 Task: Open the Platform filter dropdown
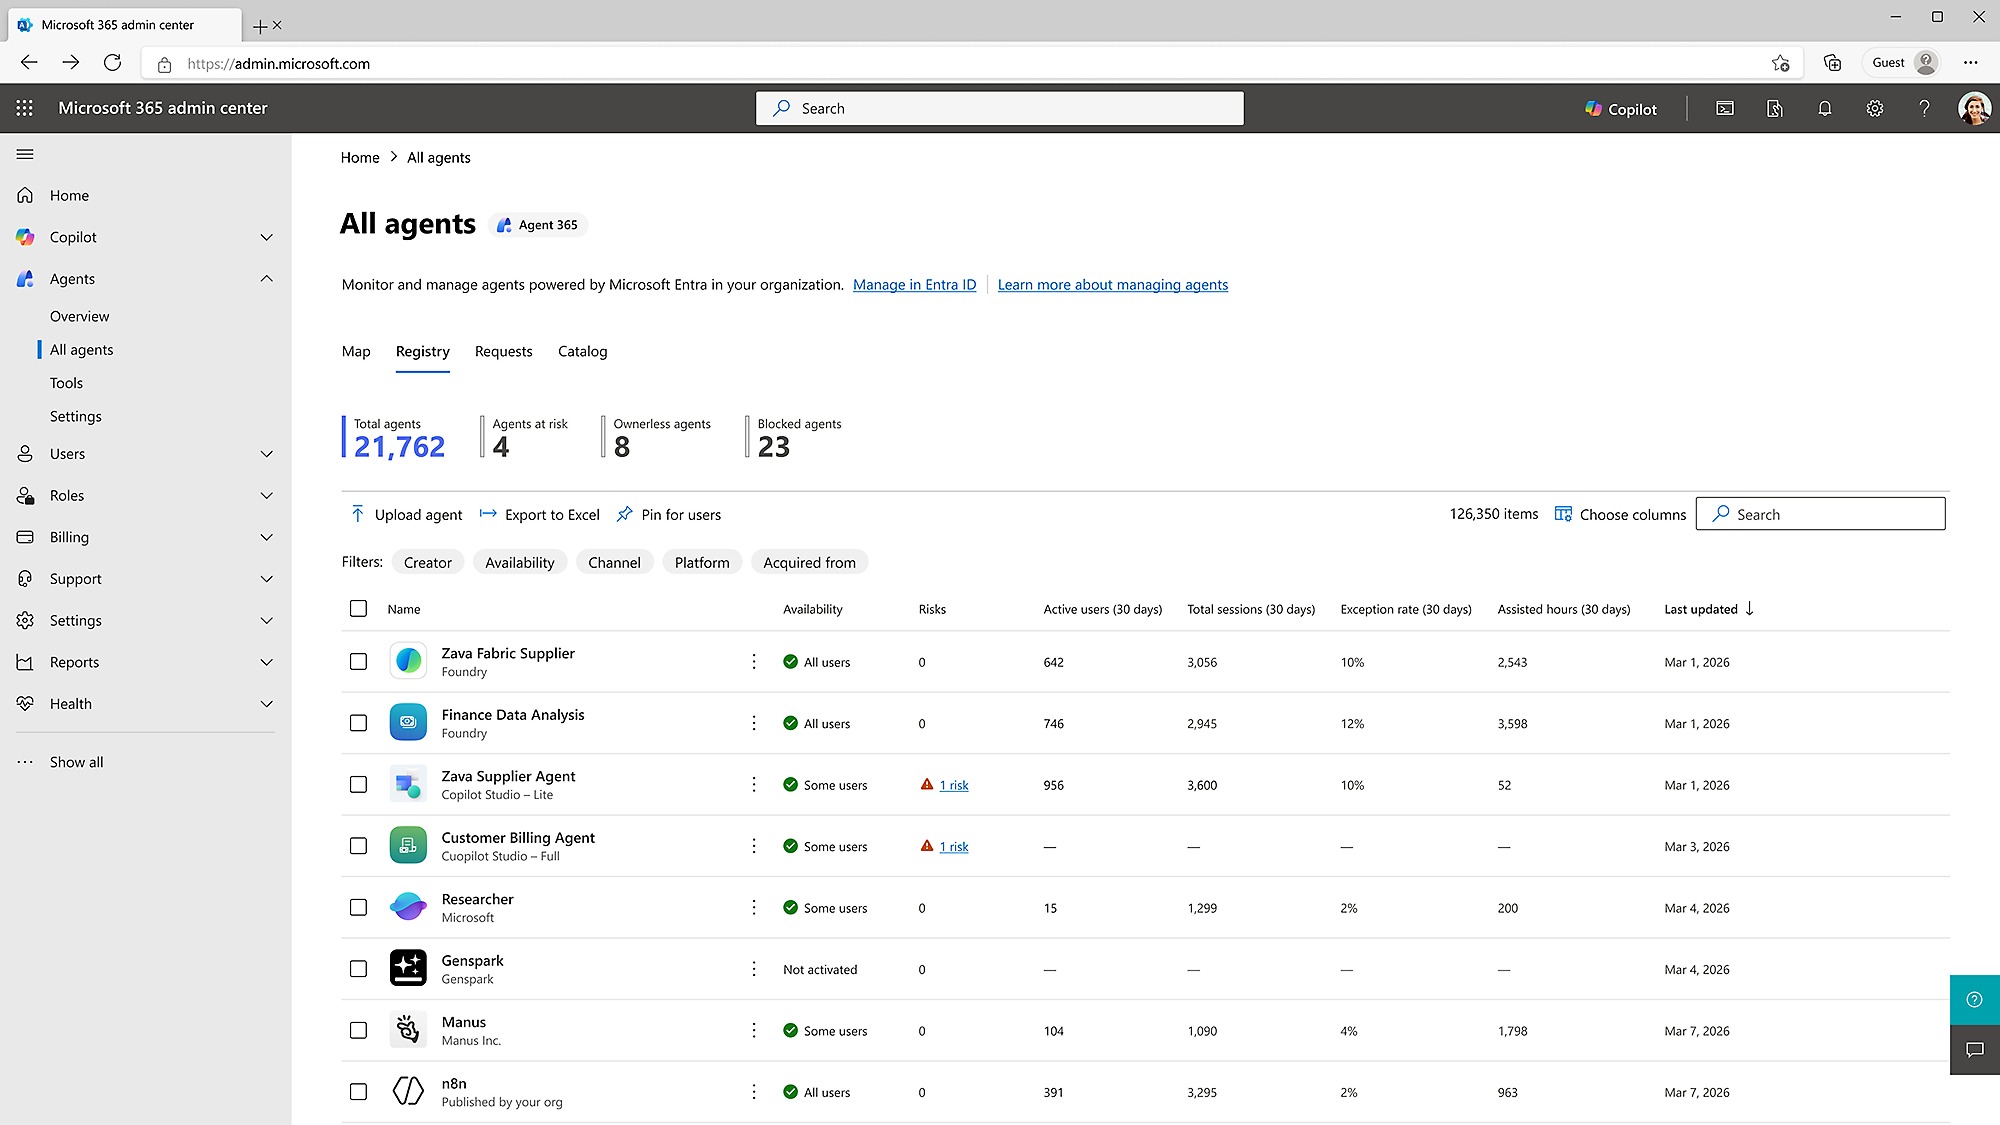[x=702, y=562]
